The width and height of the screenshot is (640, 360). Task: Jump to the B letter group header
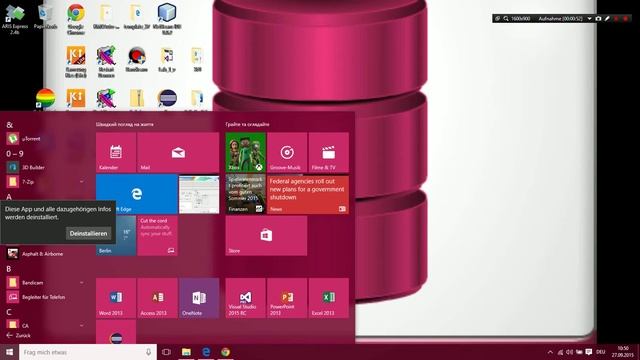9,269
